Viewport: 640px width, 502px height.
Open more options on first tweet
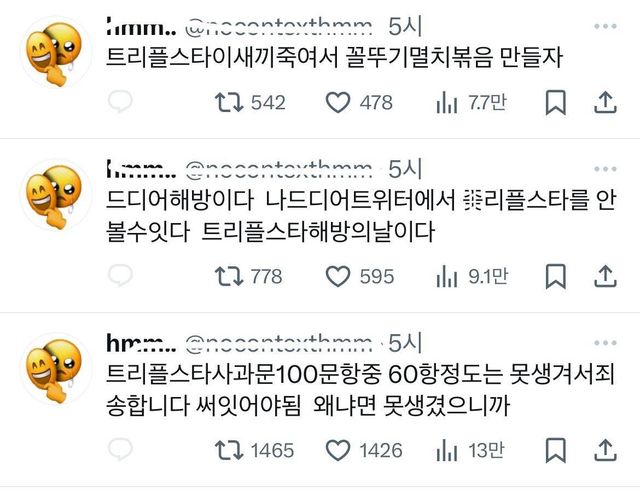605,27
